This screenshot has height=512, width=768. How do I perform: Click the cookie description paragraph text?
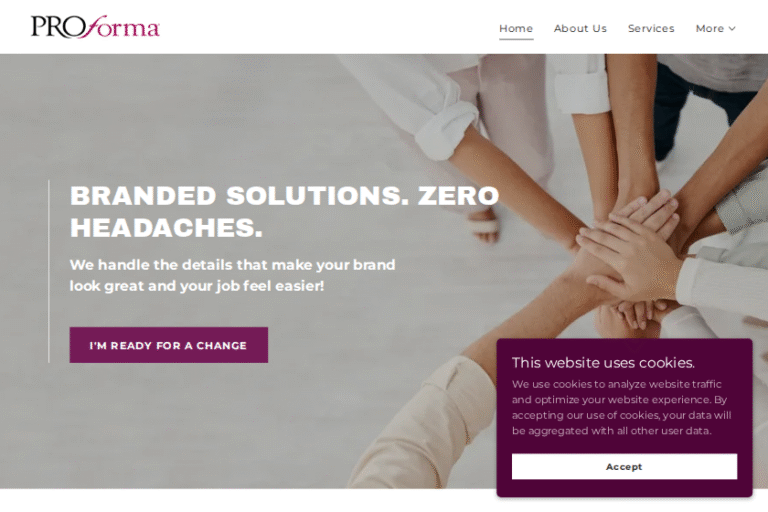click(622, 407)
